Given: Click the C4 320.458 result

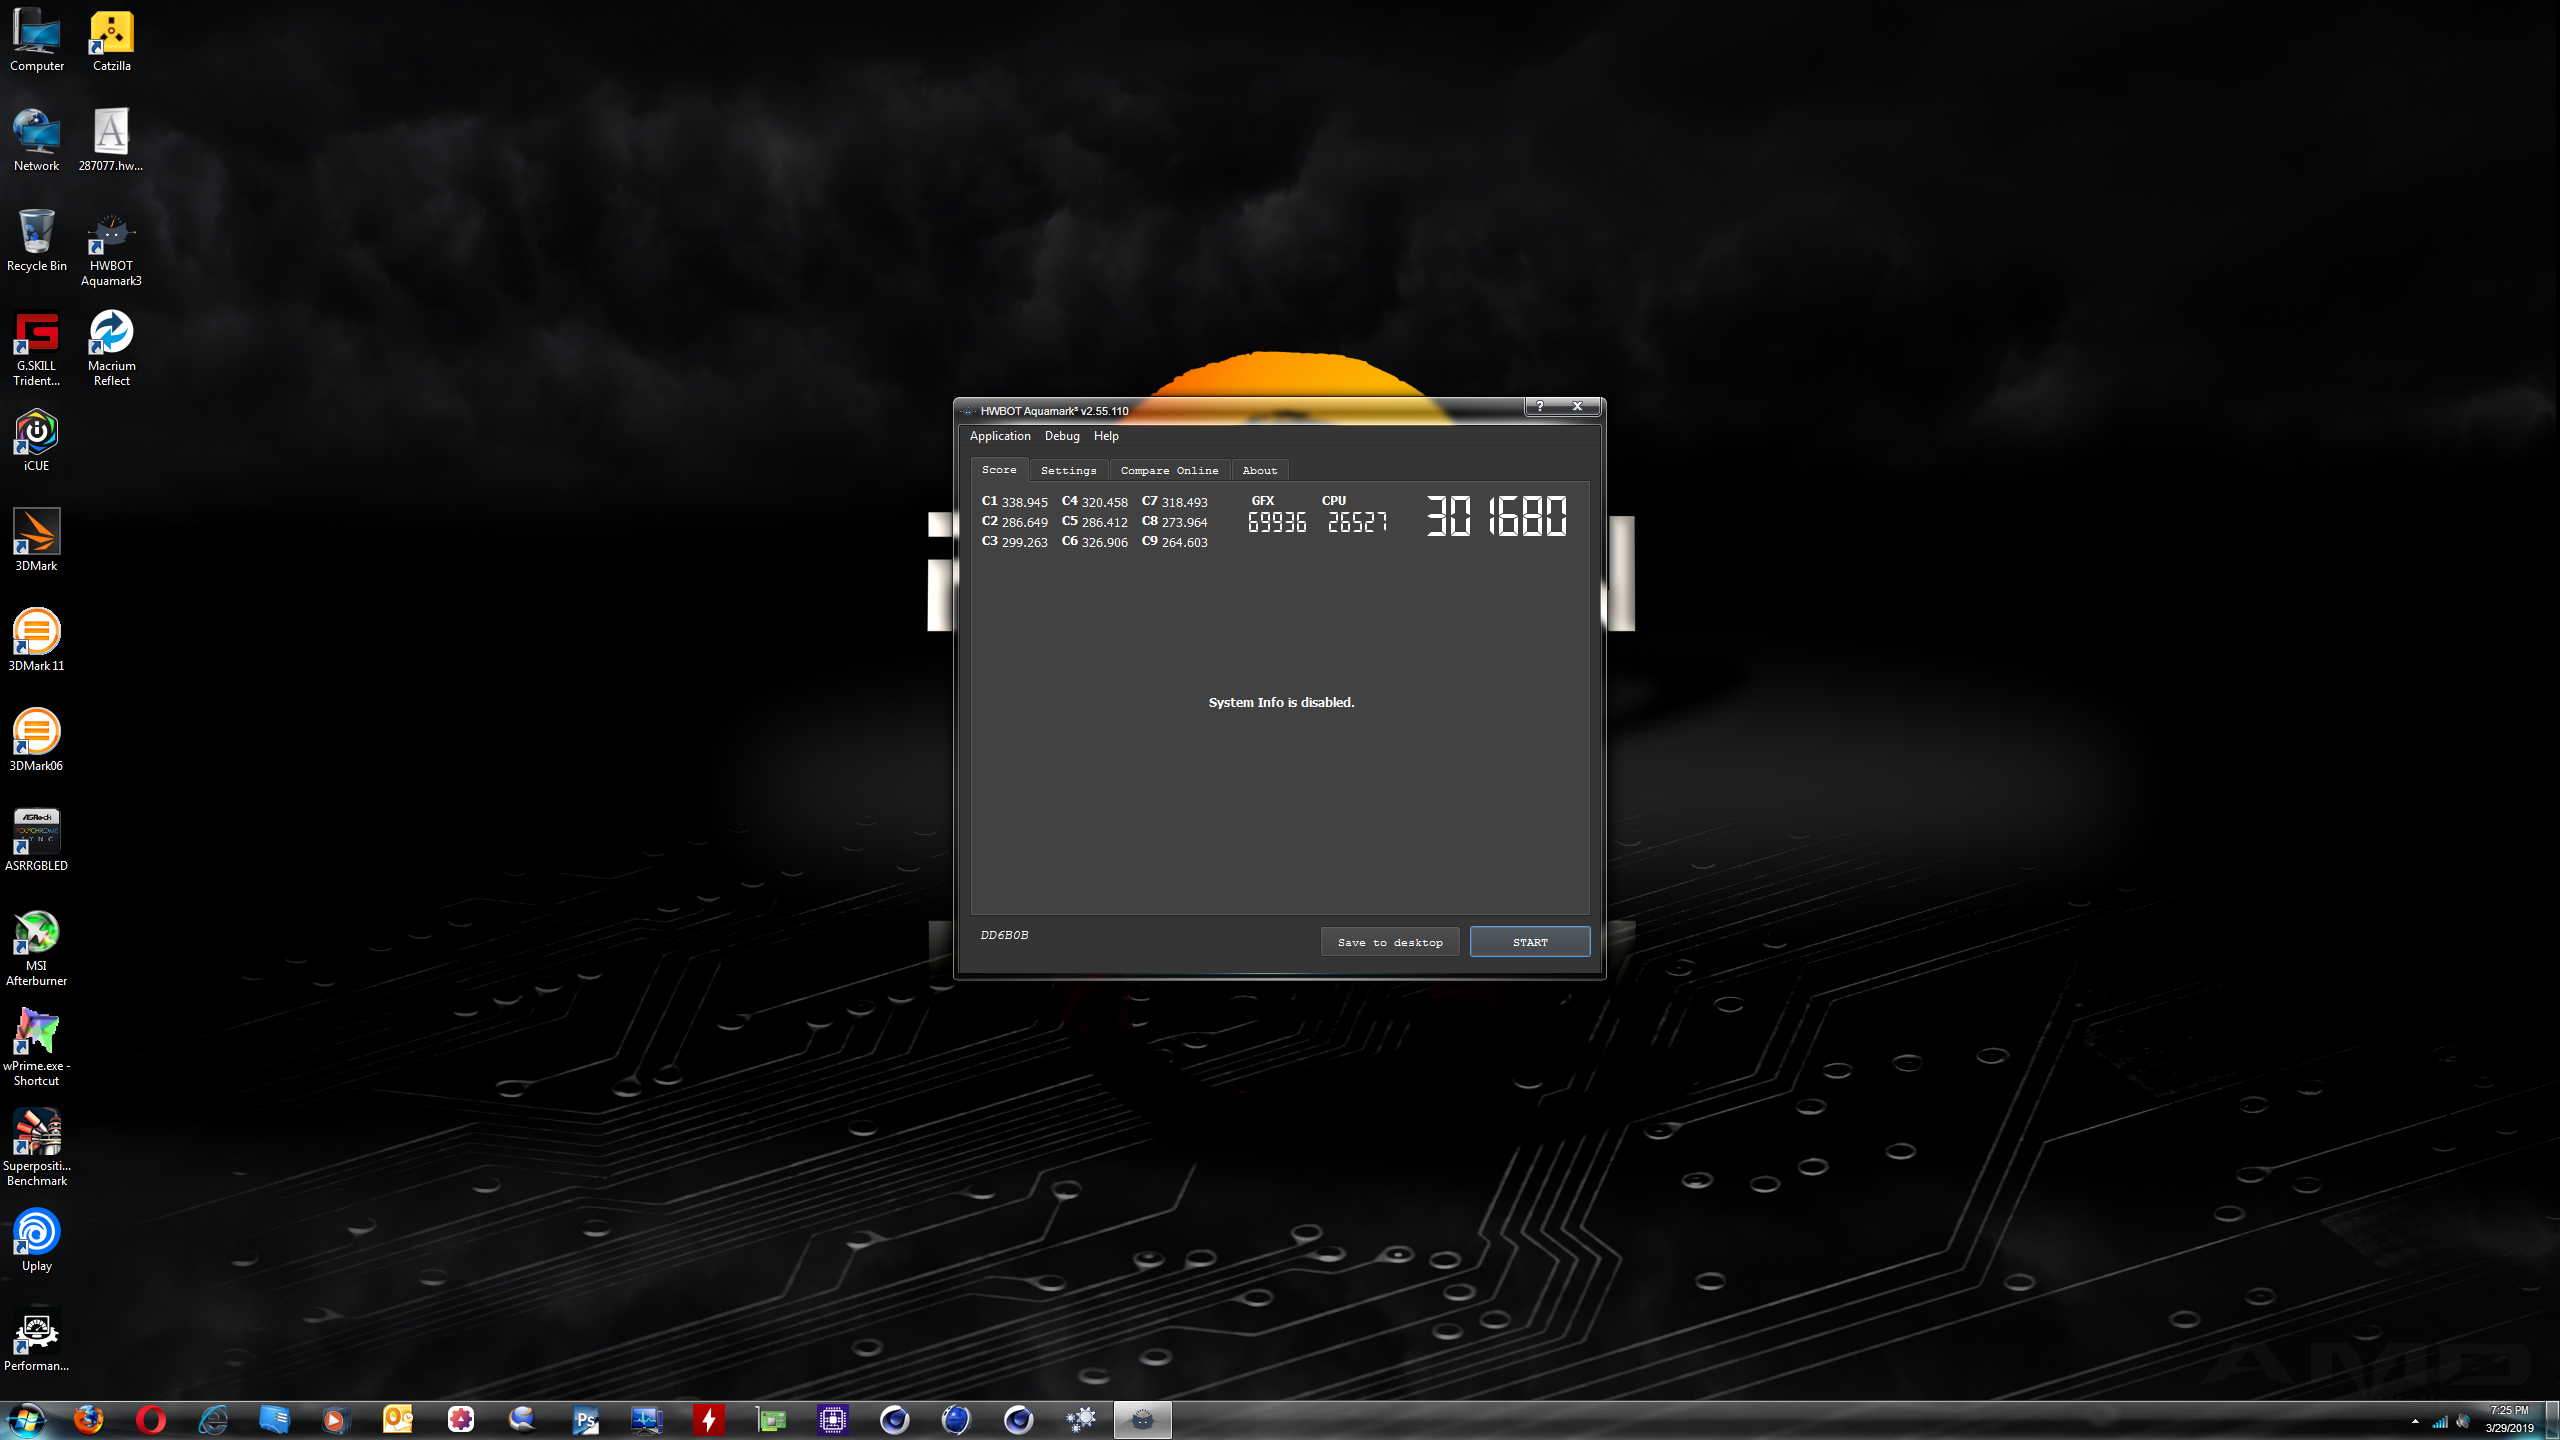Looking at the screenshot, I should 1094,502.
